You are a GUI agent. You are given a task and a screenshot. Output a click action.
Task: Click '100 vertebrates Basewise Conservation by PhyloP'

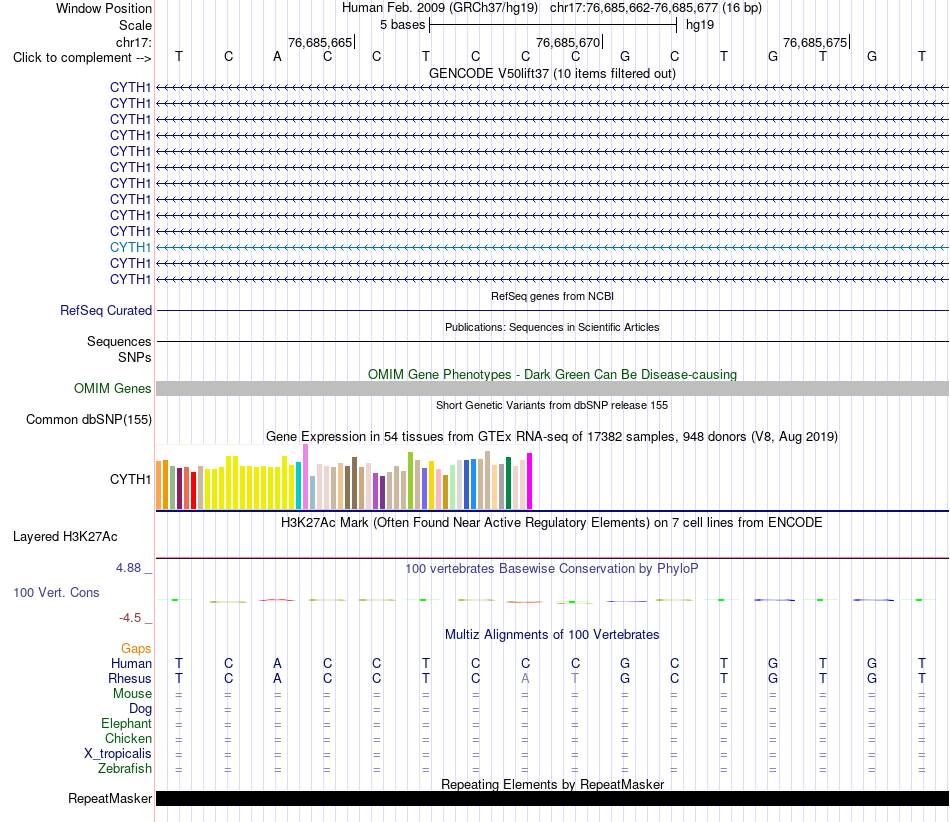click(x=552, y=568)
